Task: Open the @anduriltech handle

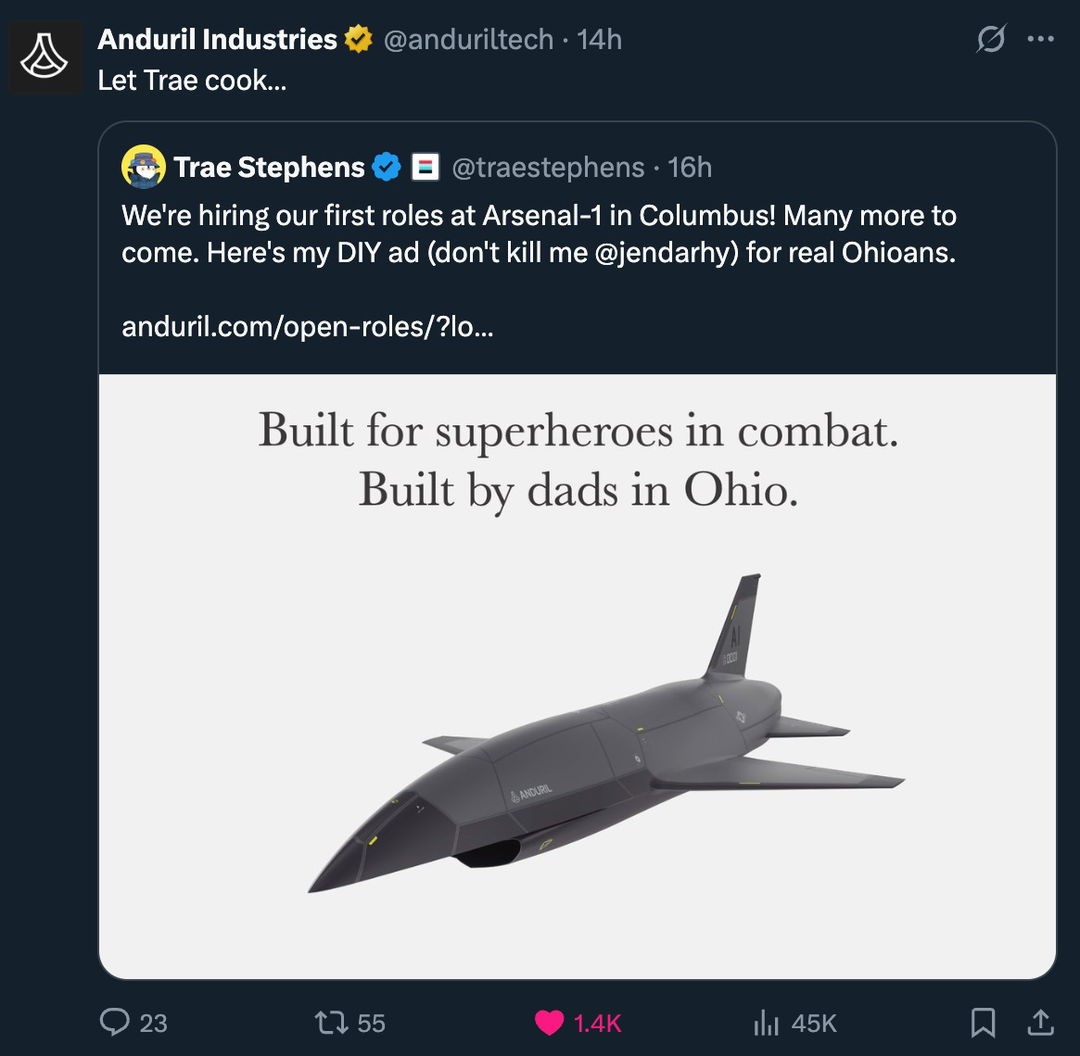Action: tap(467, 40)
